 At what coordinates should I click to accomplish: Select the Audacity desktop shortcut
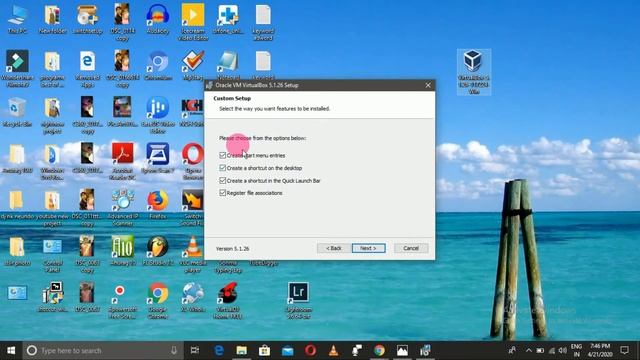click(x=158, y=19)
